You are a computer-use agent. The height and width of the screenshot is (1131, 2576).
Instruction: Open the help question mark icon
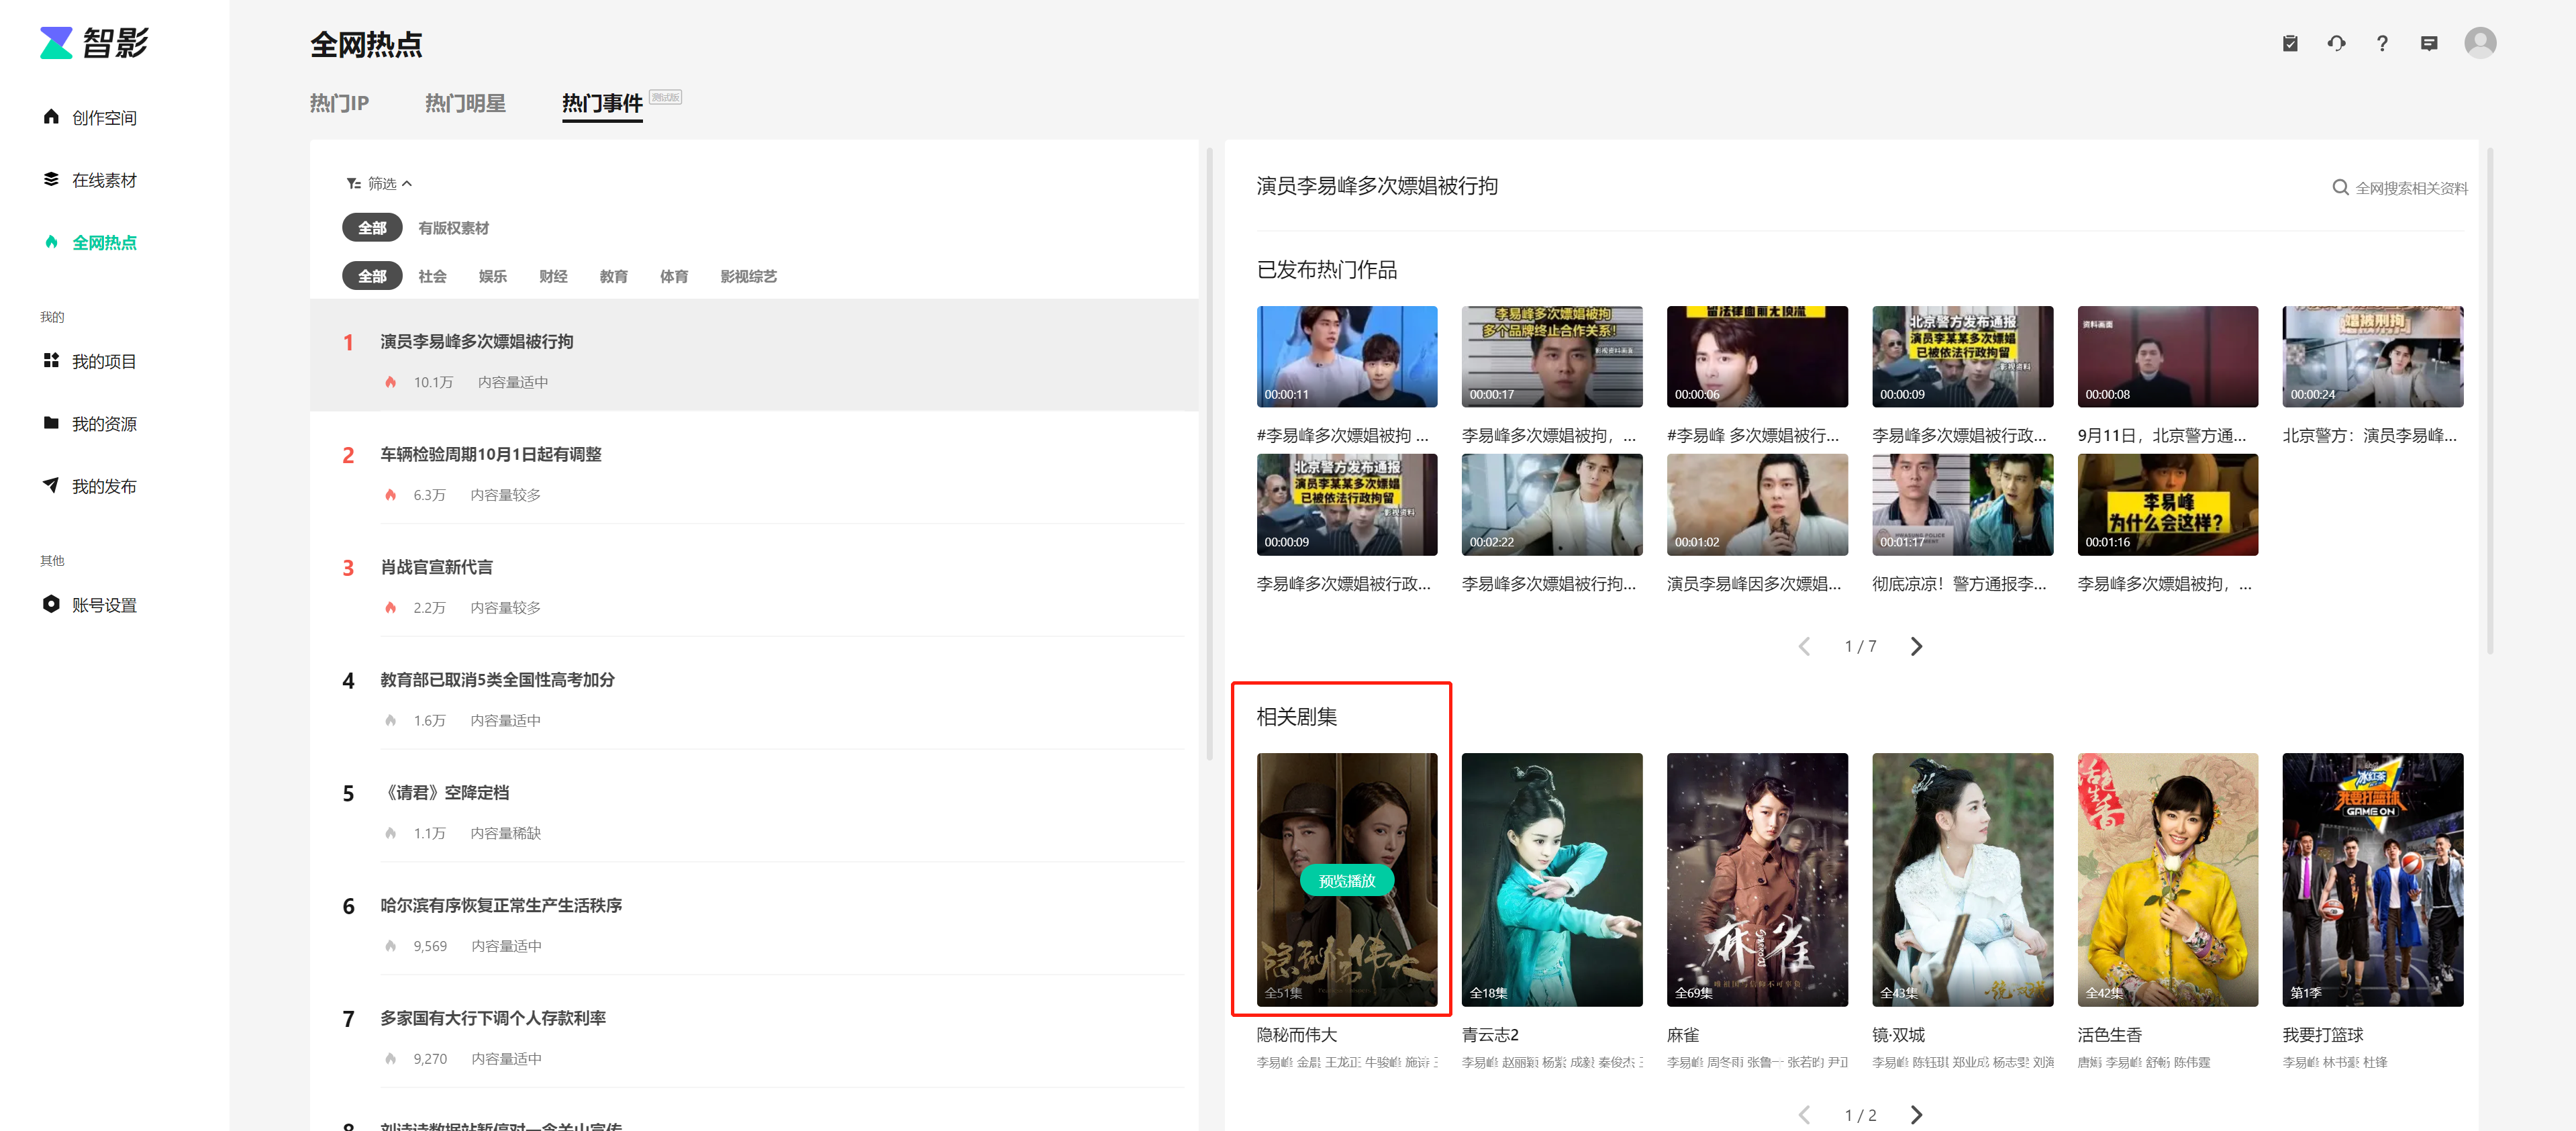pos(2382,43)
